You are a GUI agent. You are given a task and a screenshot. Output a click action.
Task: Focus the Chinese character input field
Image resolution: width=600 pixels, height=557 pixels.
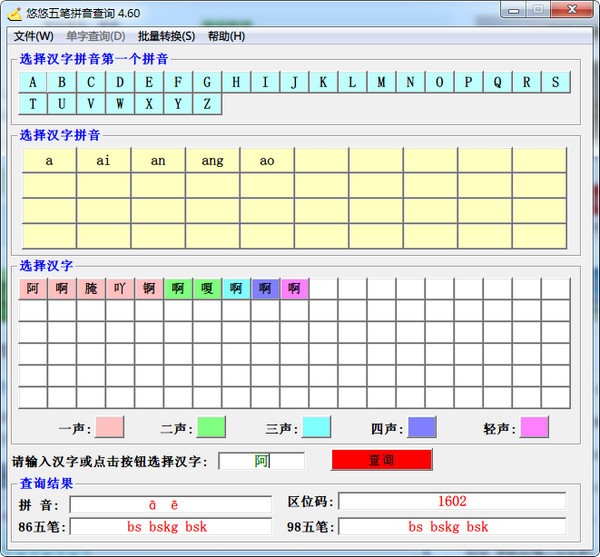click(x=261, y=461)
